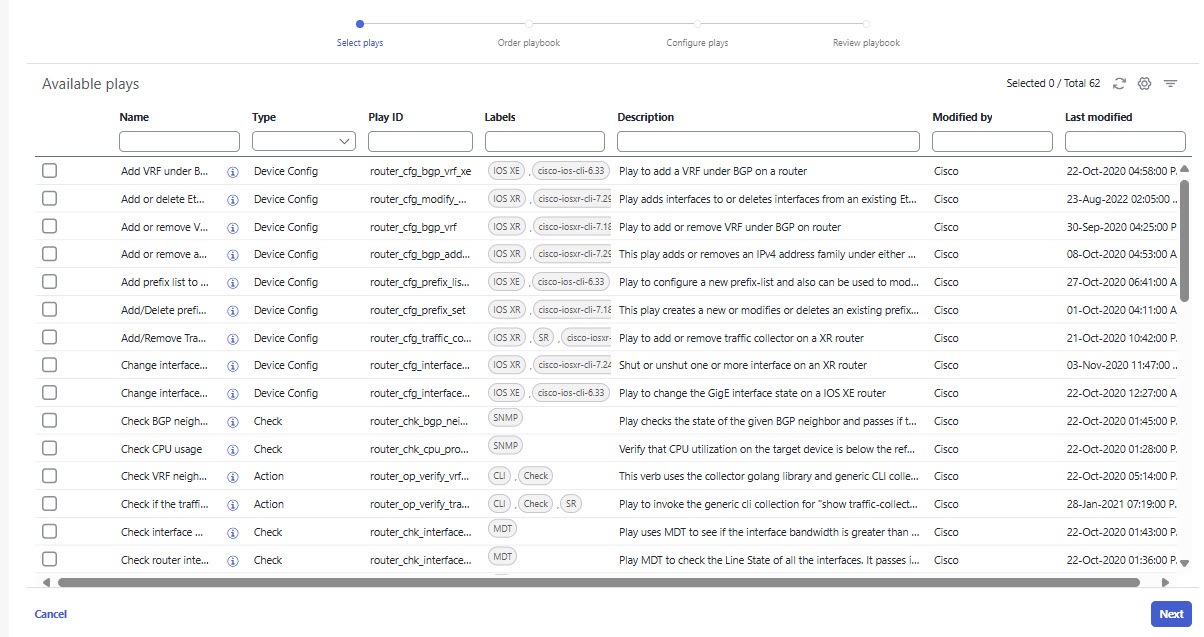Image resolution: width=1204 pixels, height=637 pixels.
Task: Sort by Labels column header
Action: (x=500, y=117)
